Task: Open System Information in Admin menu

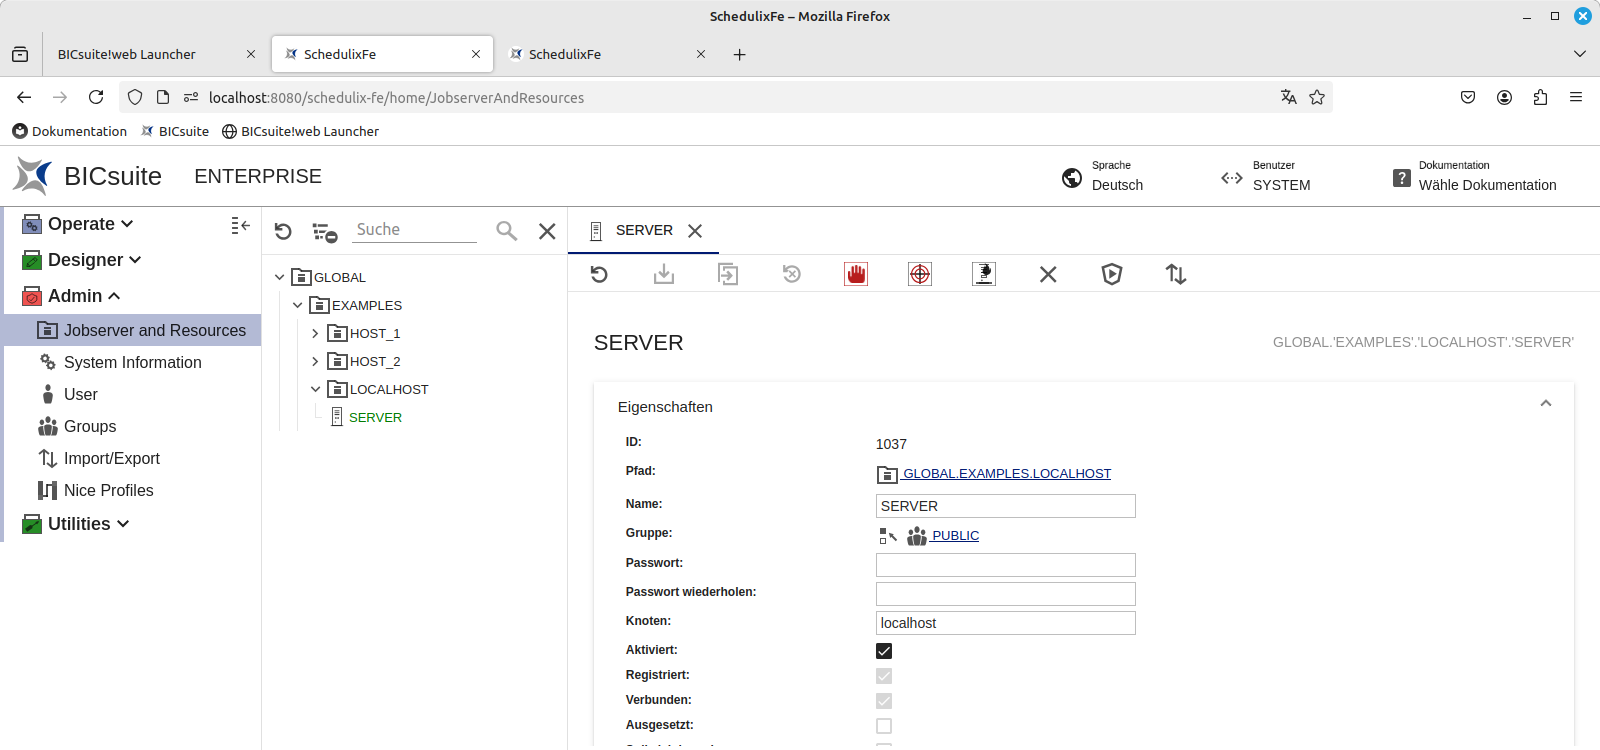Action: [x=132, y=362]
